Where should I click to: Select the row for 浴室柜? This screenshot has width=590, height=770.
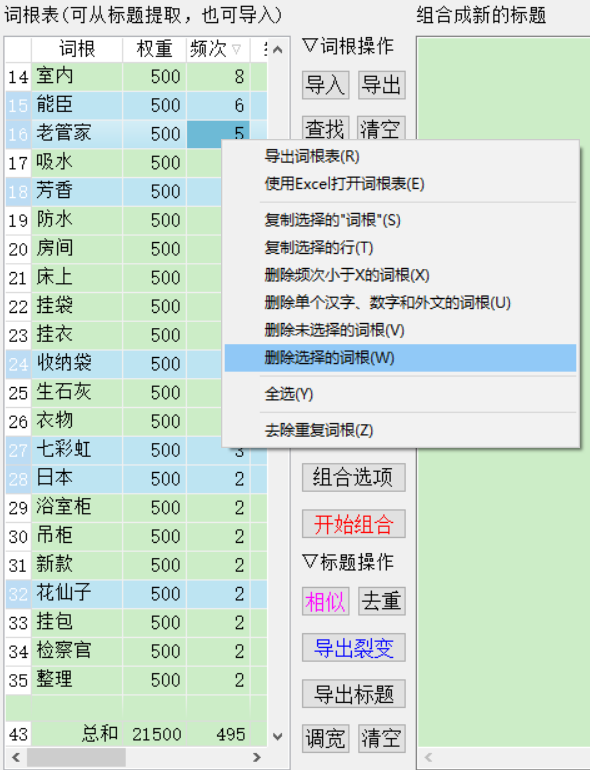tap(137, 507)
